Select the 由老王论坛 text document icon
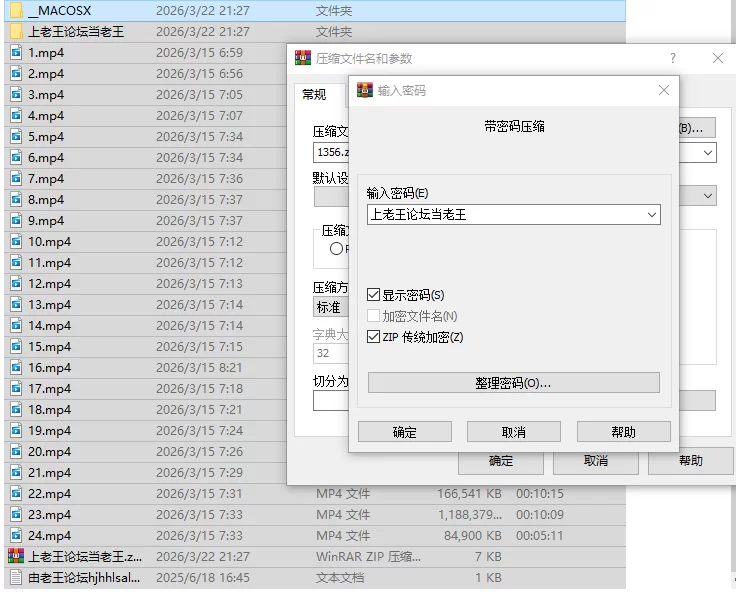The width and height of the screenshot is (736, 592). point(16,577)
